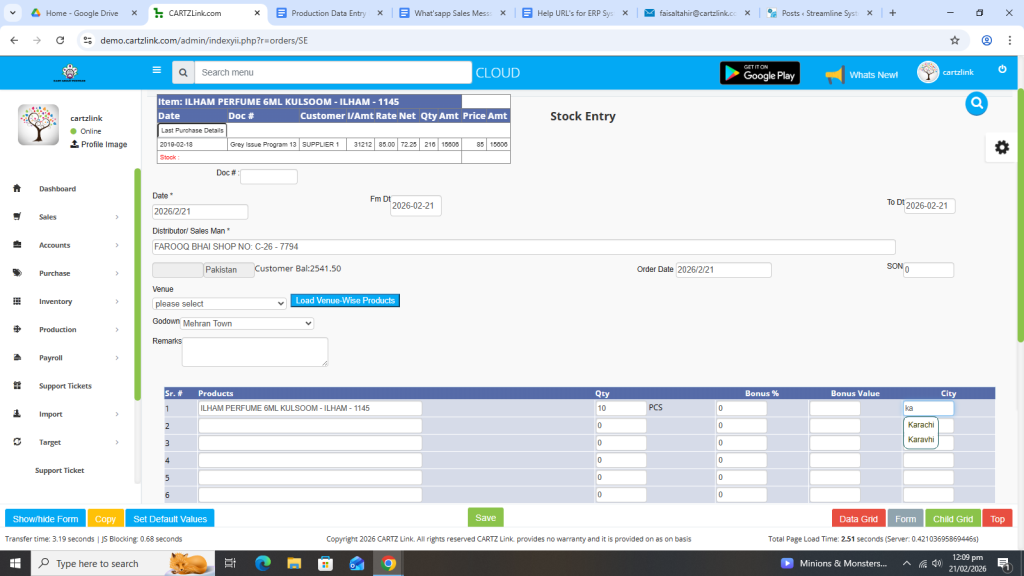Viewport: 1024px width, 576px height.
Task: Click the hamburger menu toggle icon
Action: (x=156, y=70)
